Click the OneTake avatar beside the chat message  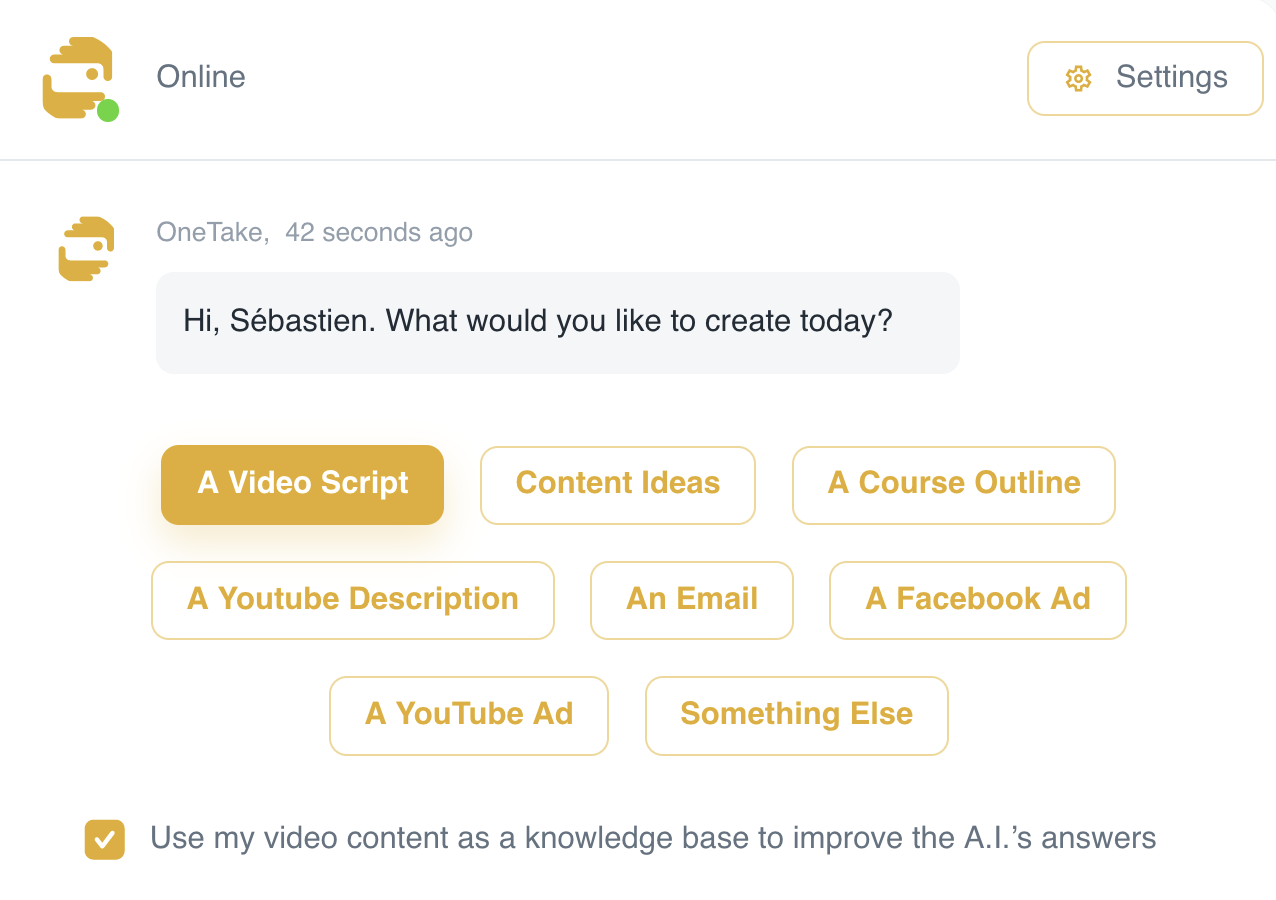[x=85, y=248]
